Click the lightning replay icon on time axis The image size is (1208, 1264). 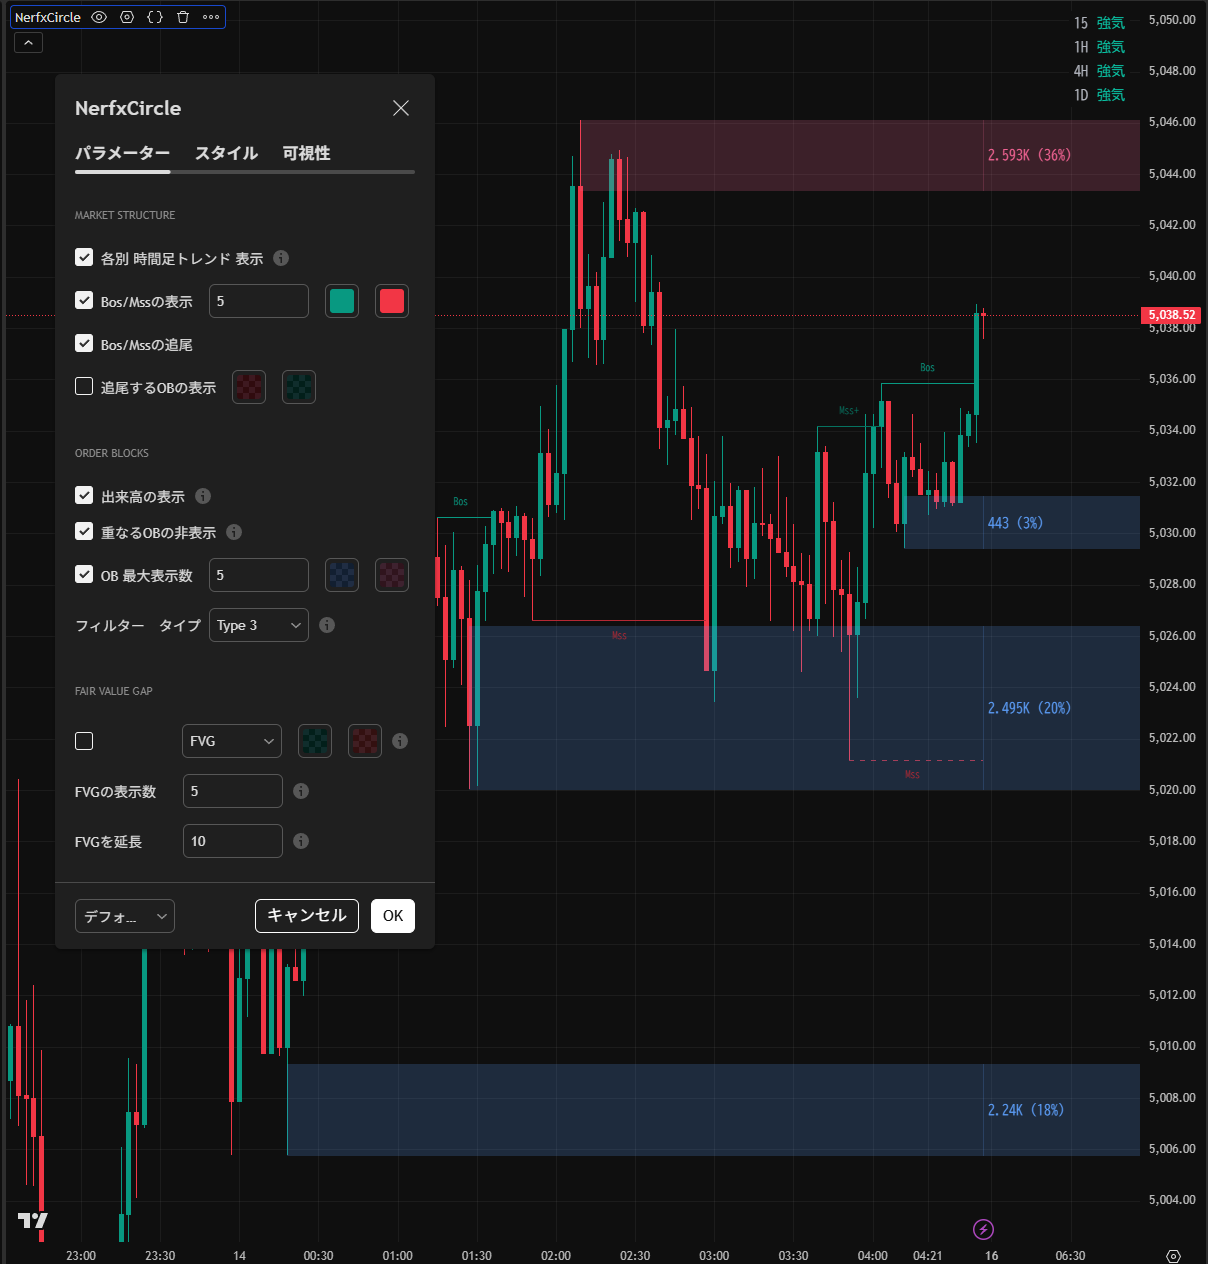(x=983, y=1229)
